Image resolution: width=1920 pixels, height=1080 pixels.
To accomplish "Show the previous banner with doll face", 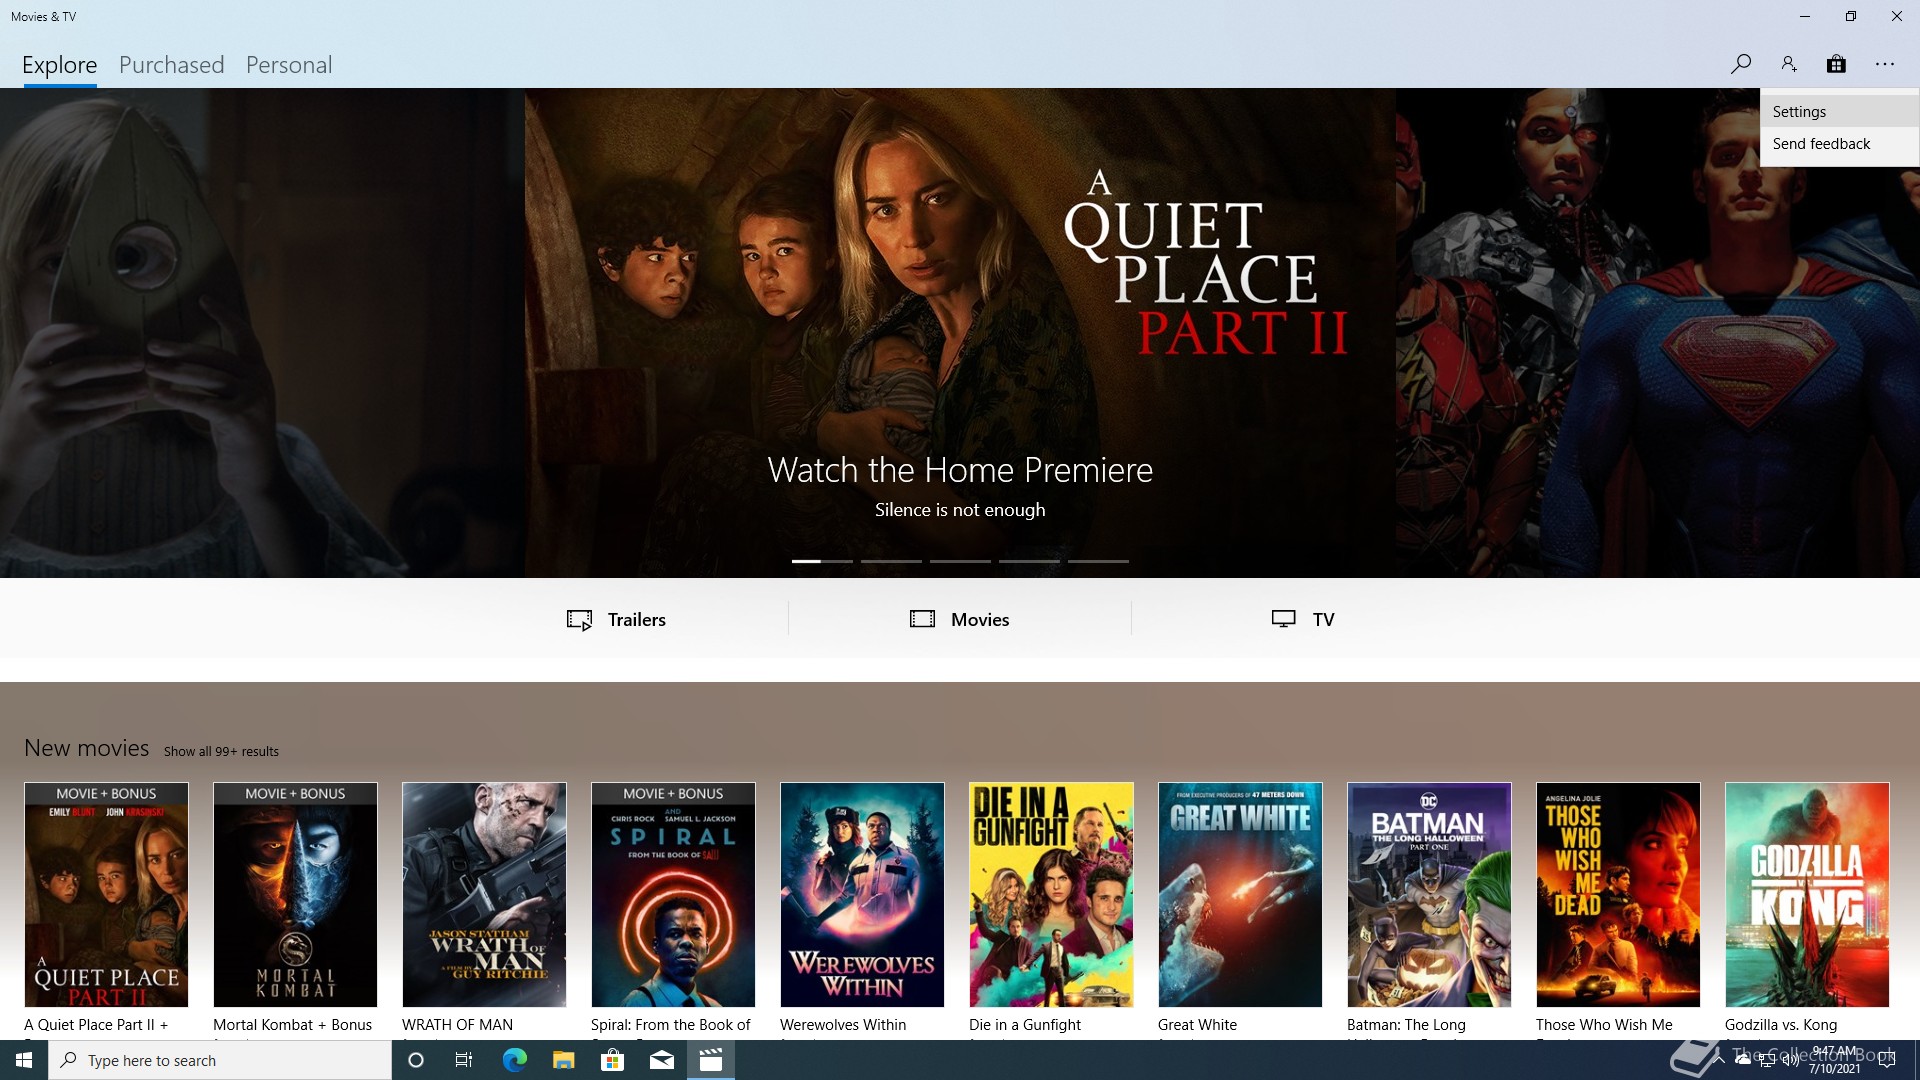I will point(262,333).
